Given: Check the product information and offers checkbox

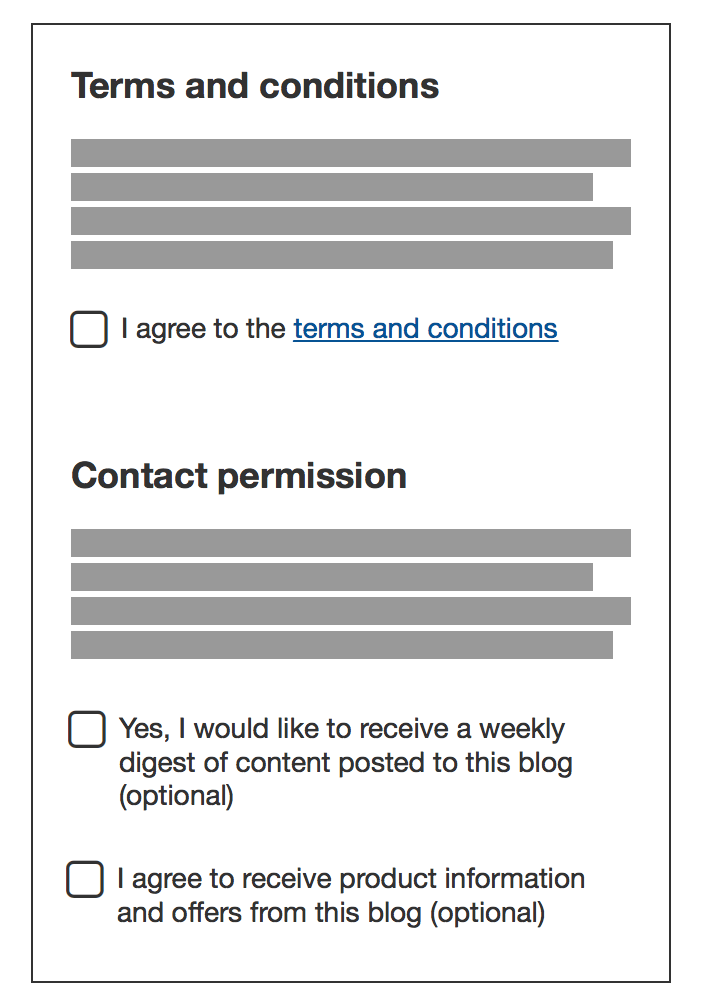Looking at the screenshot, I should tap(85, 879).
